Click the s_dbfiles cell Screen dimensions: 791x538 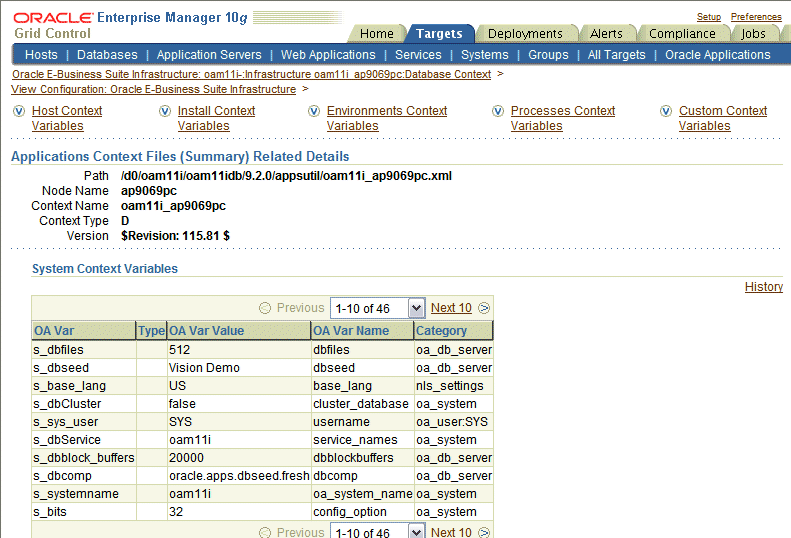click(84, 350)
